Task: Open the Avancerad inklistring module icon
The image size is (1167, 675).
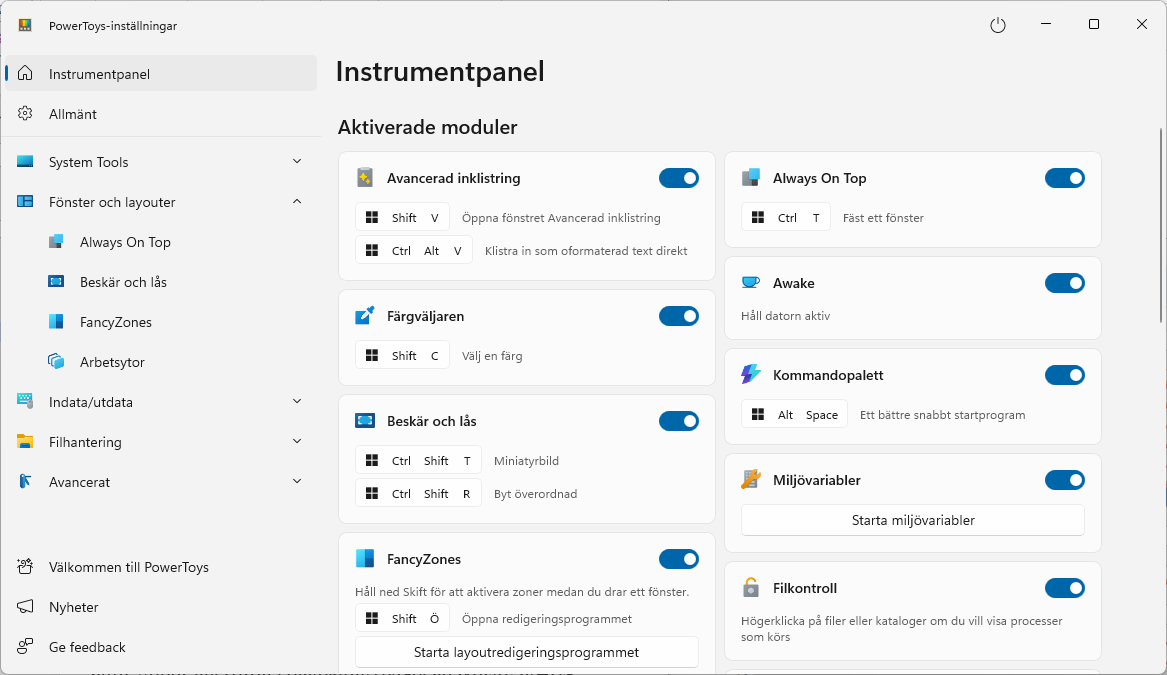Action: (364, 178)
